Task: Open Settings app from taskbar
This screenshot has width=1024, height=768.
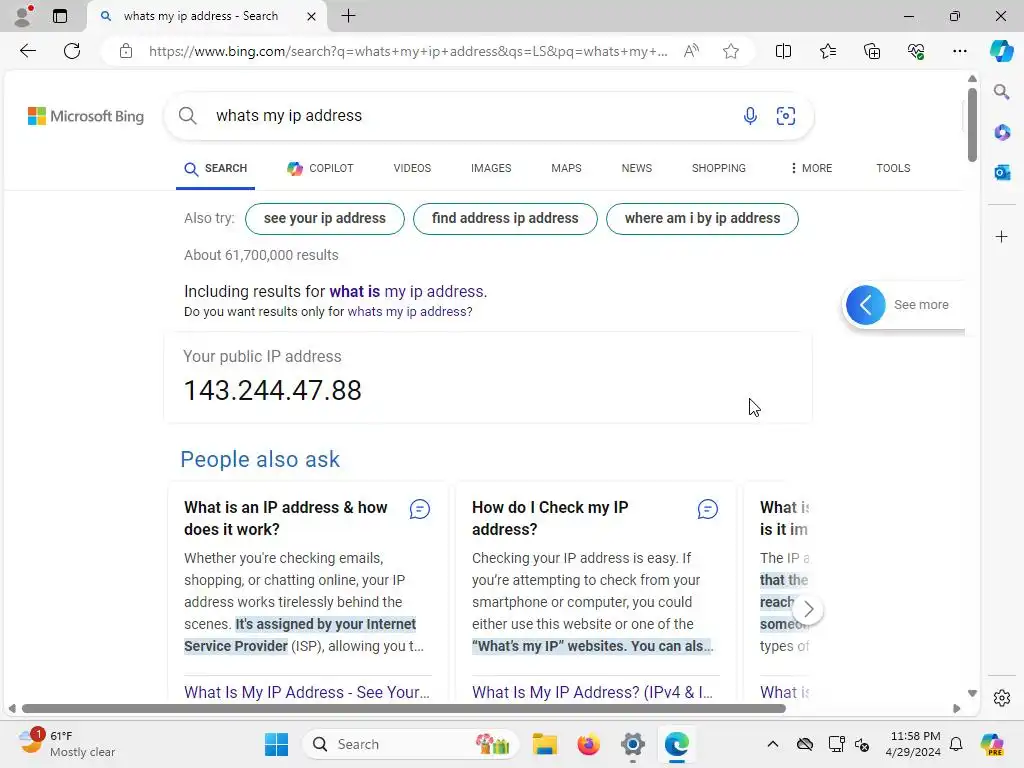Action: coord(632,744)
